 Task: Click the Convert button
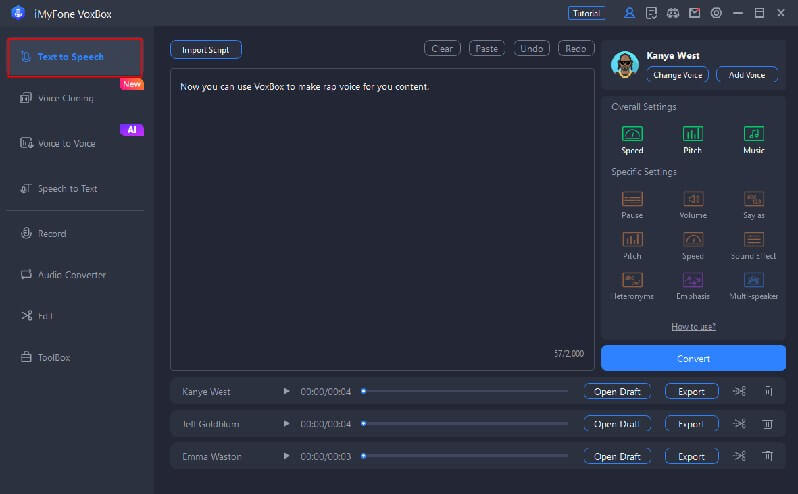(693, 358)
